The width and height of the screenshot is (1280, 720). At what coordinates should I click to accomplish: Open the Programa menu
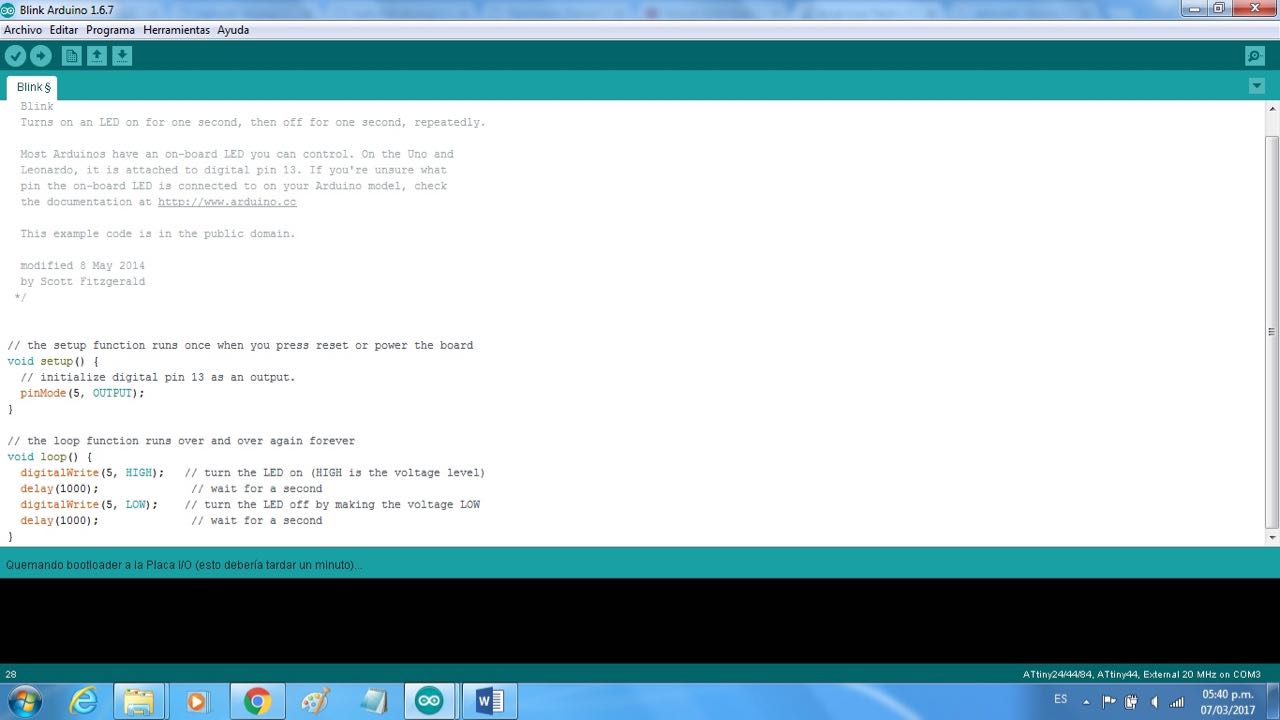pyautogui.click(x=110, y=30)
